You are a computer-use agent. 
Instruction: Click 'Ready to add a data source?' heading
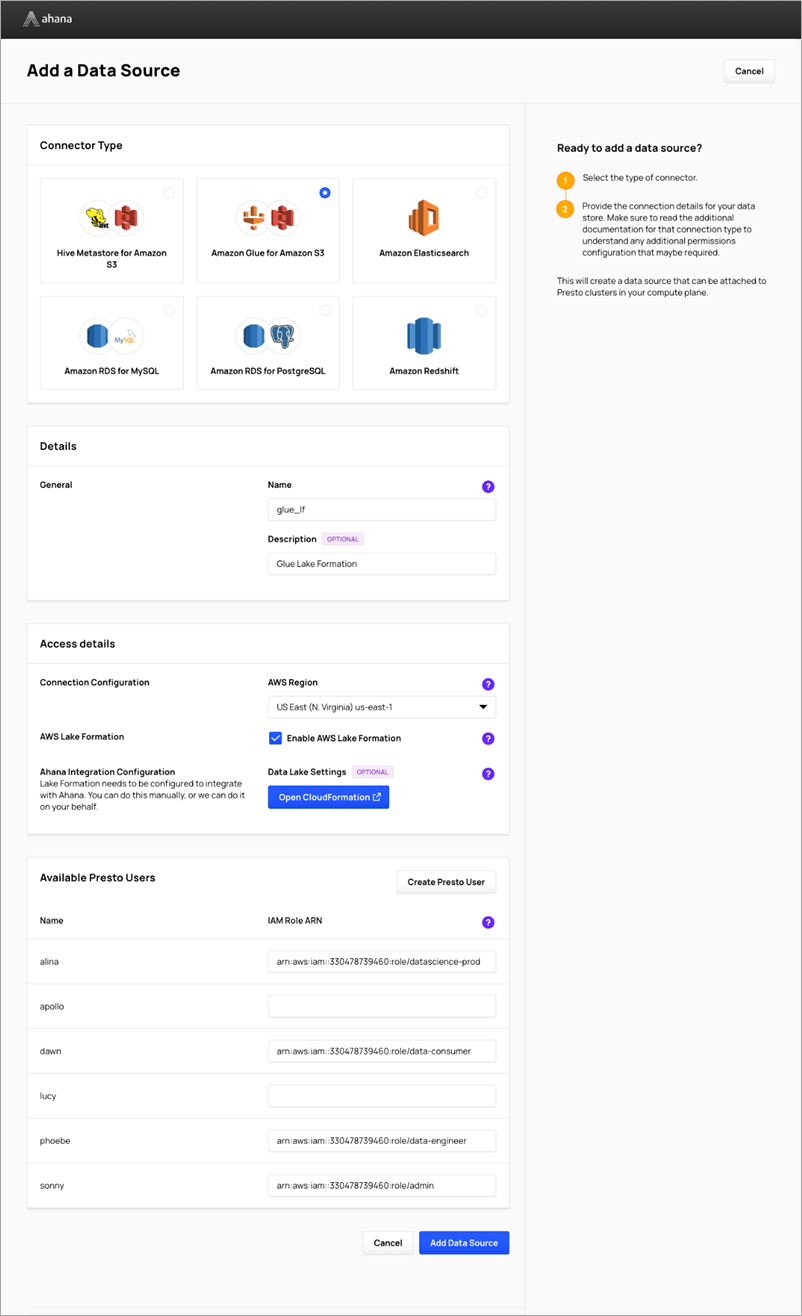coord(629,148)
